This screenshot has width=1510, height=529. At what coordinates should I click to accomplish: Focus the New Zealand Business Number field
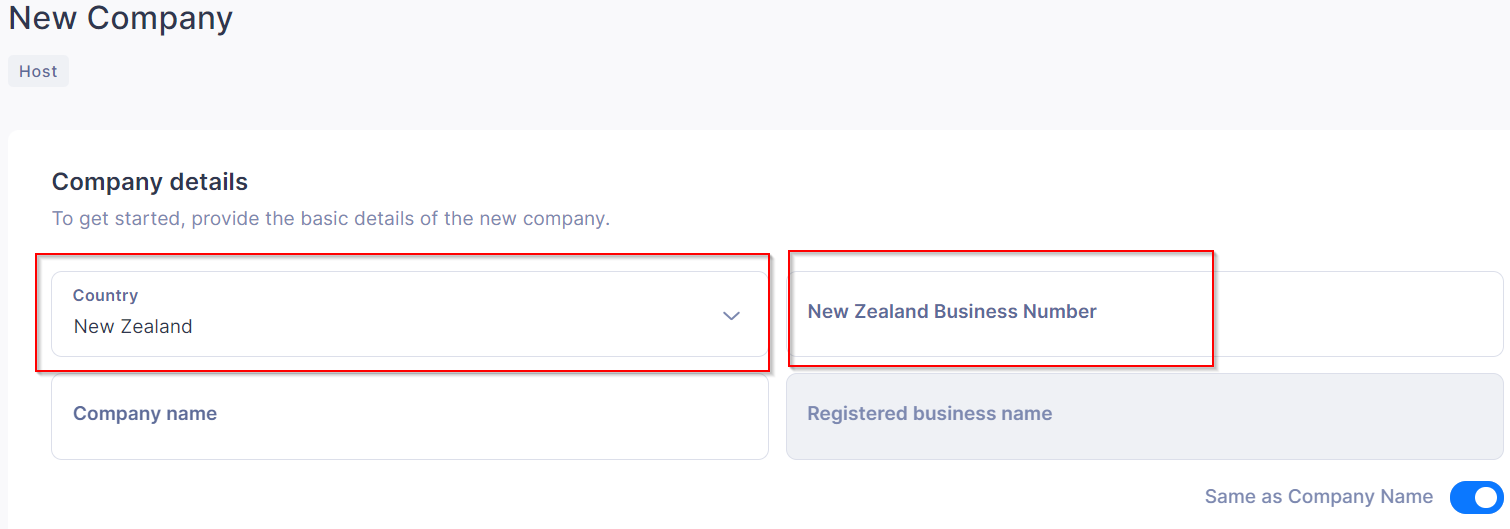[x=1145, y=314]
